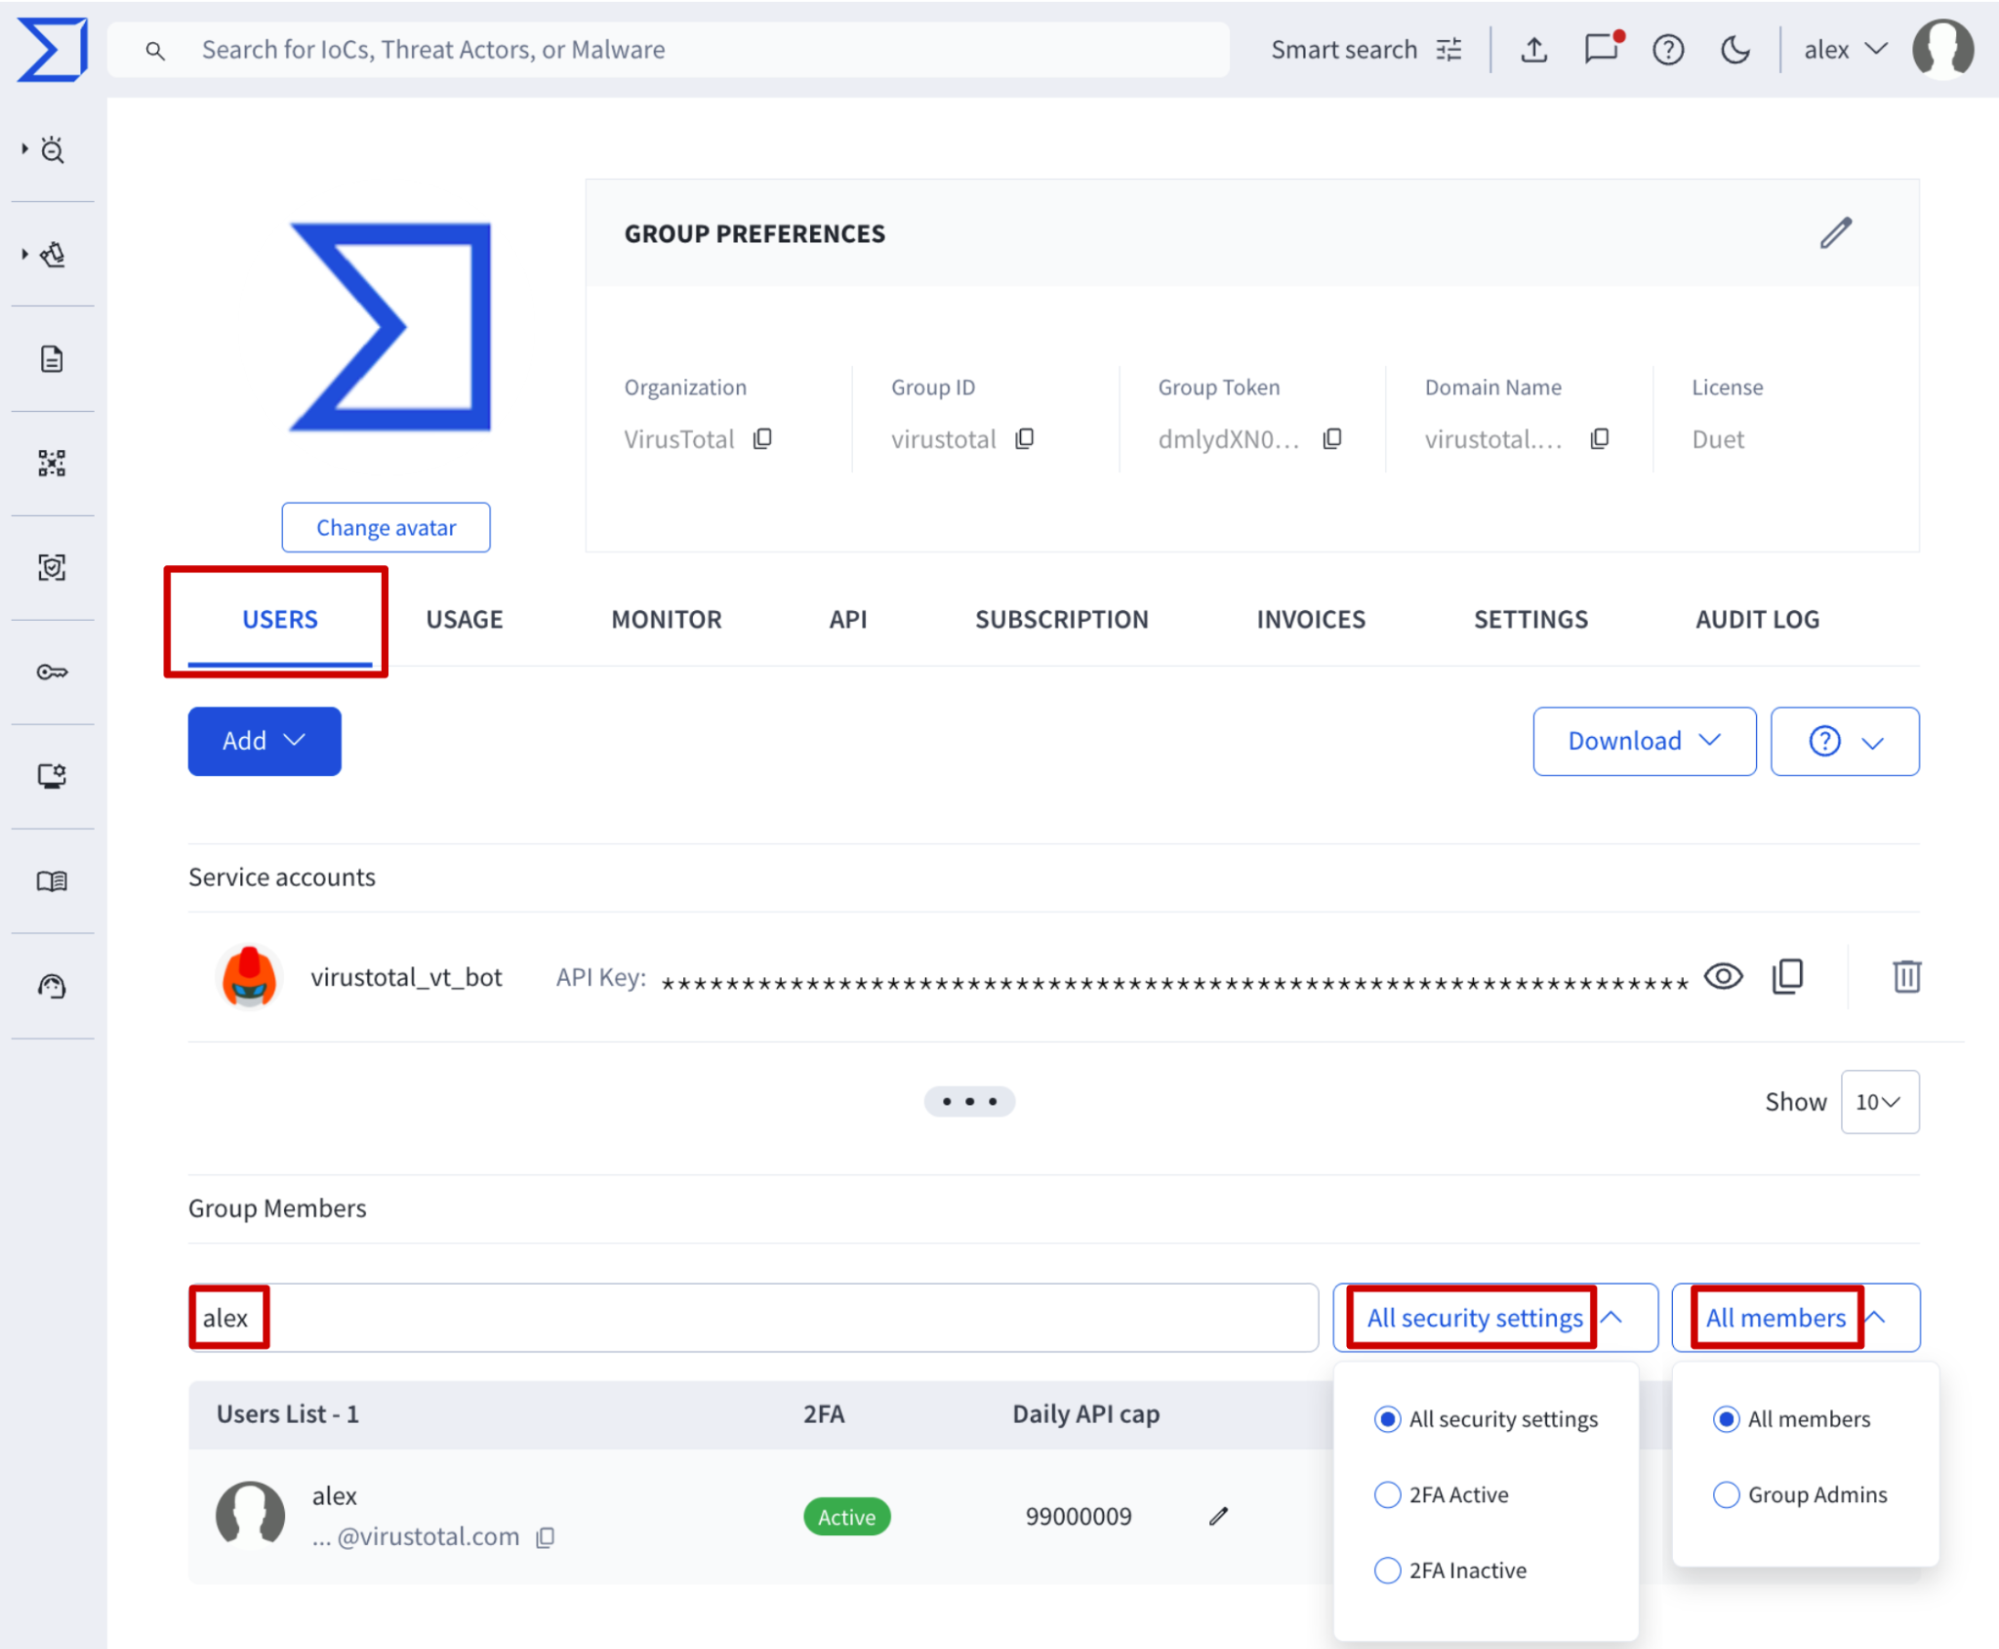Edit alex's daily API cap

(1218, 1516)
